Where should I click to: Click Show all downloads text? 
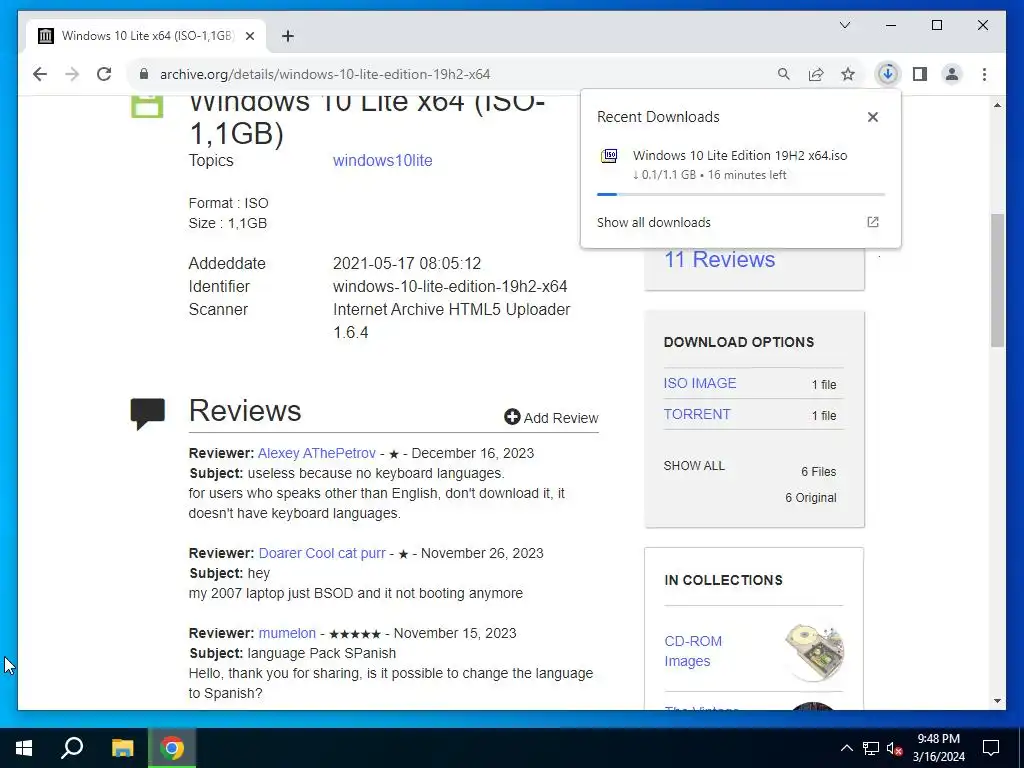click(653, 222)
